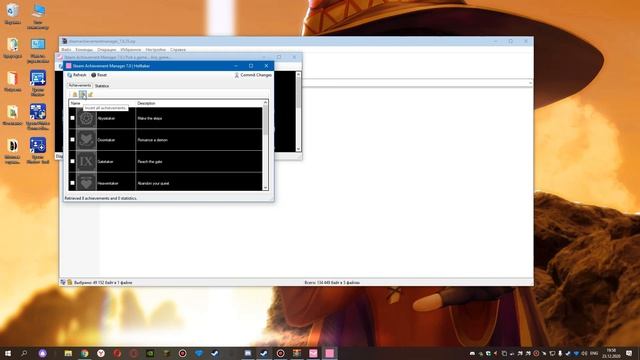
Task: Open the Файл menu in archive window
Action: coord(66,50)
